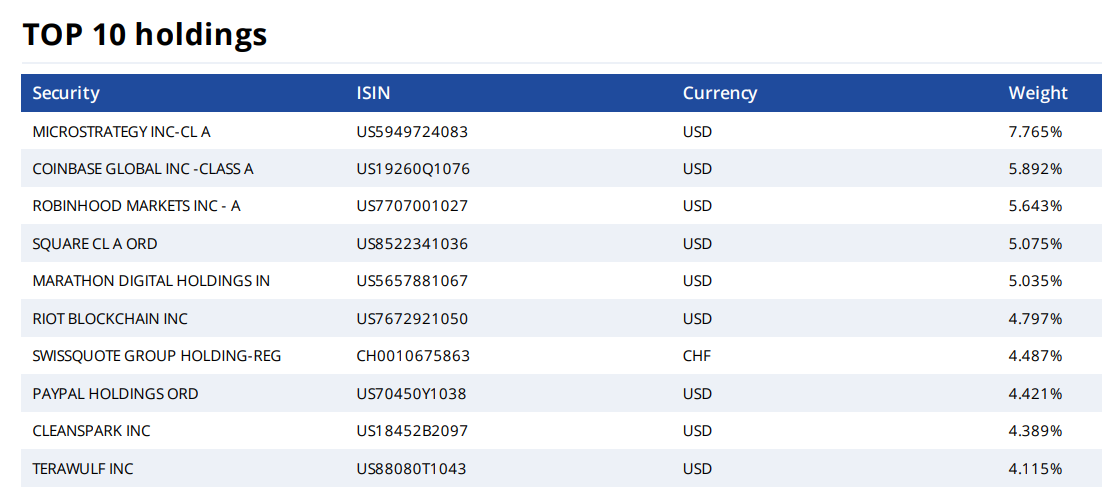Click the 7.765% weight value
The width and height of the screenshot is (1102, 498).
1035,131
